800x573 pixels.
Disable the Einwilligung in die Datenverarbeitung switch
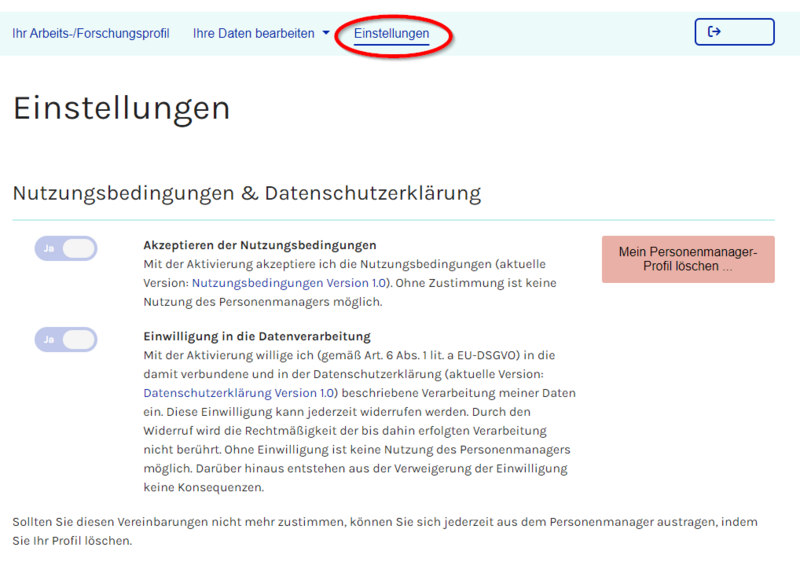66,340
